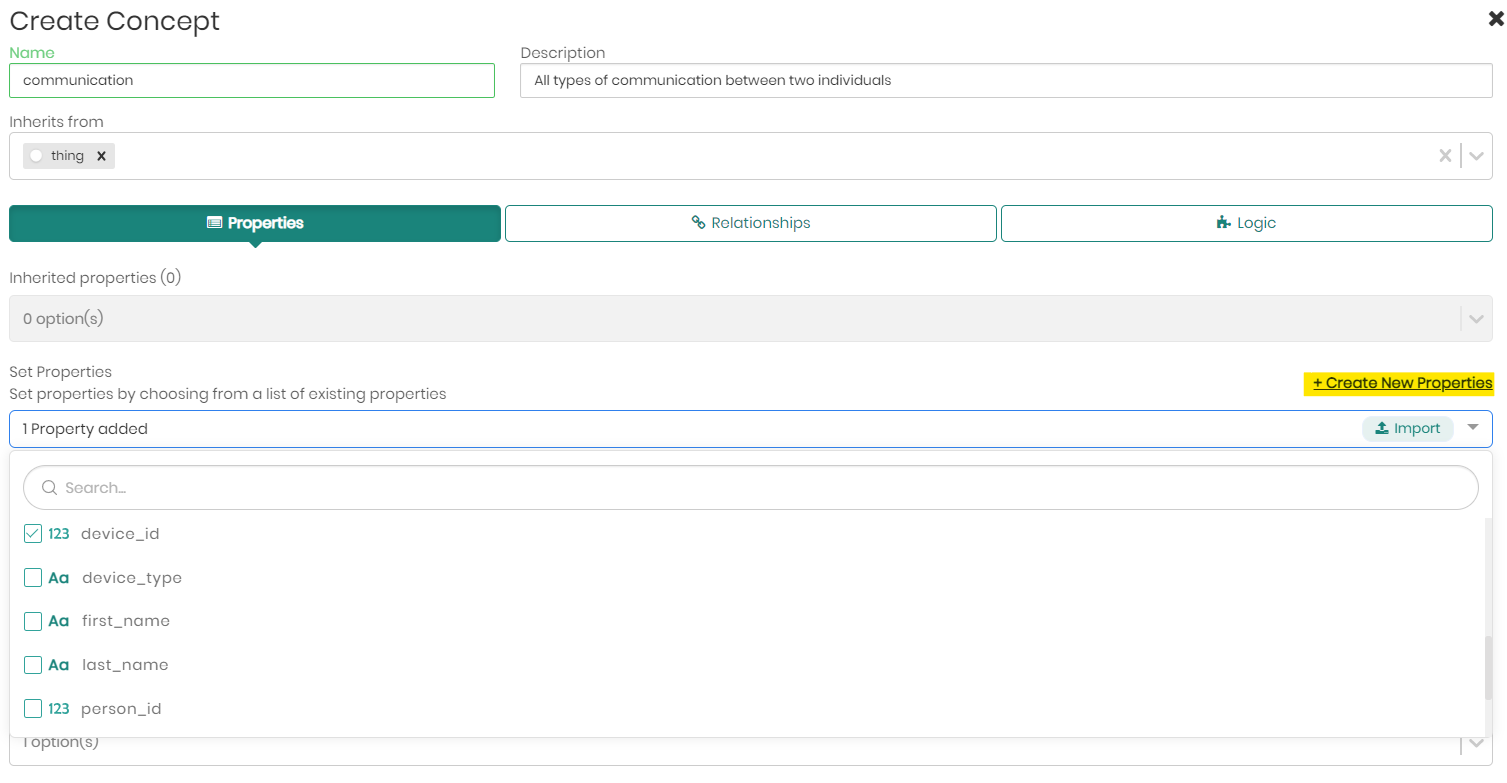The width and height of the screenshot is (1507, 783).
Task: Click the Create New Properties link
Action: pyautogui.click(x=1402, y=383)
